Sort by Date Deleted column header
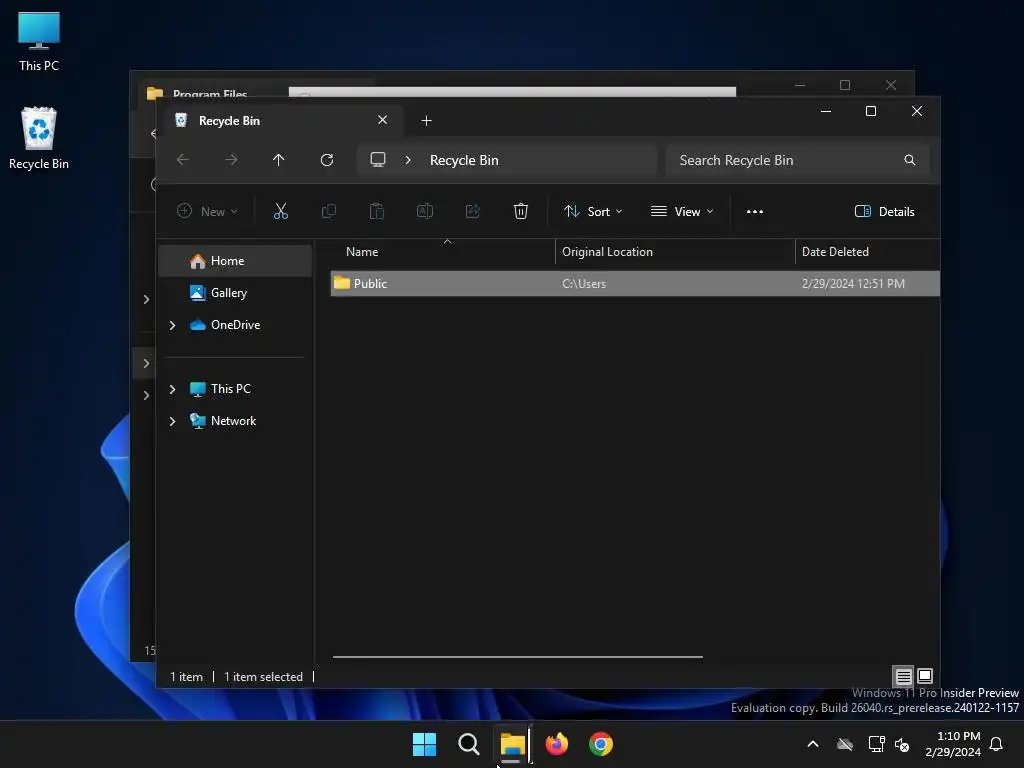1024x768 pixels. tap(868, 252)
